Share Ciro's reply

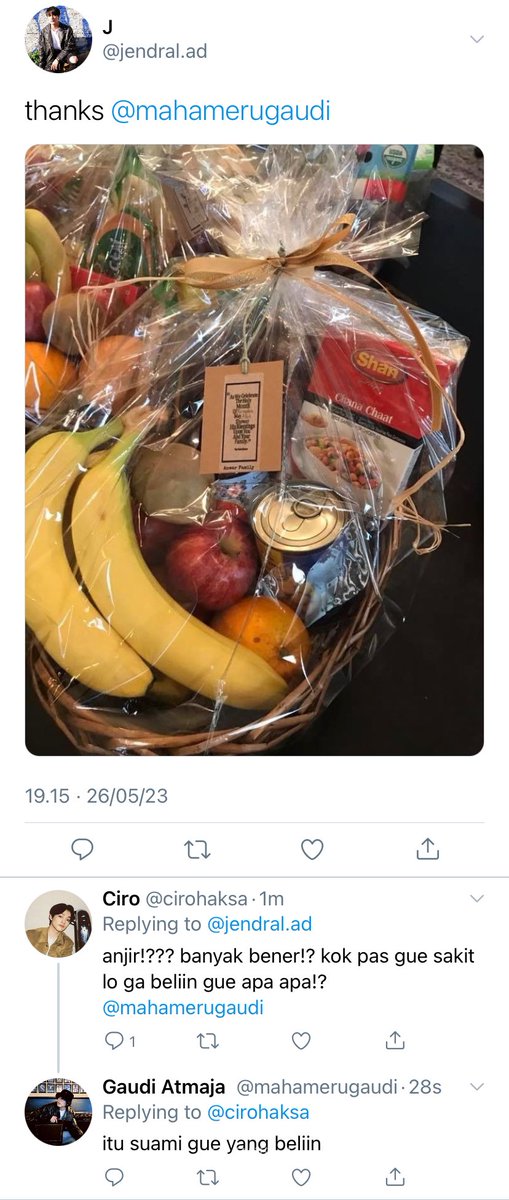[394, 1040]
